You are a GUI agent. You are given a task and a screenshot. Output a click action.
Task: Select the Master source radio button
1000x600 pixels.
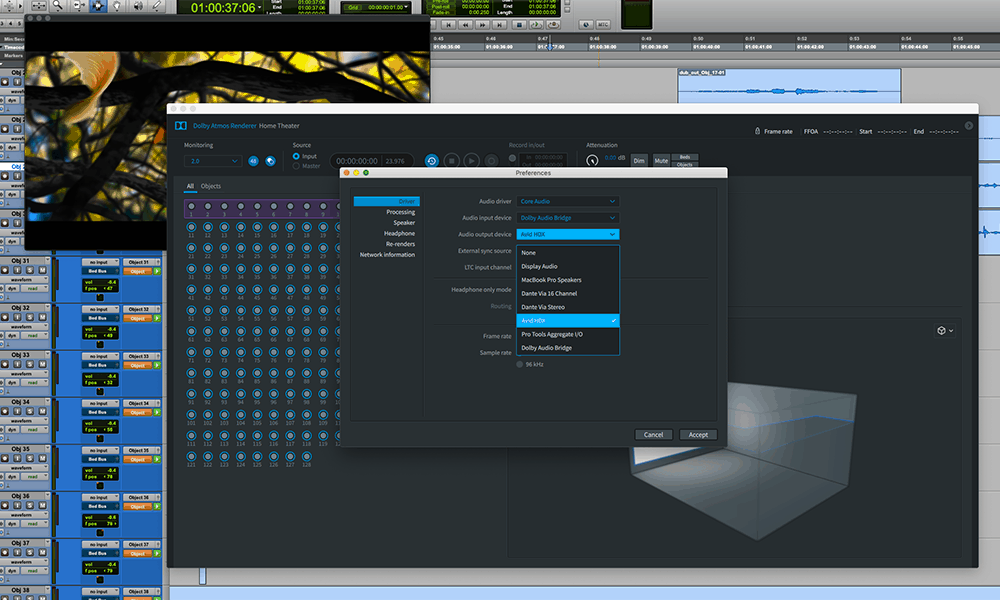pos(296,166)
